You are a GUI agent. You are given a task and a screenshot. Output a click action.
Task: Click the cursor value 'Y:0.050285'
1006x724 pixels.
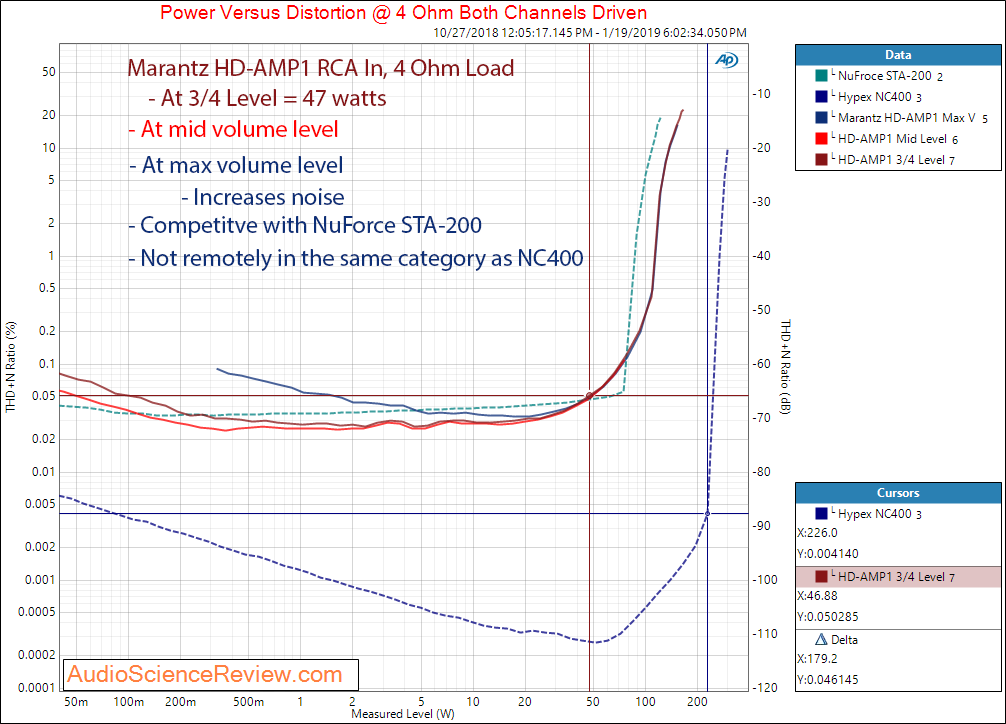pos(828,616)
